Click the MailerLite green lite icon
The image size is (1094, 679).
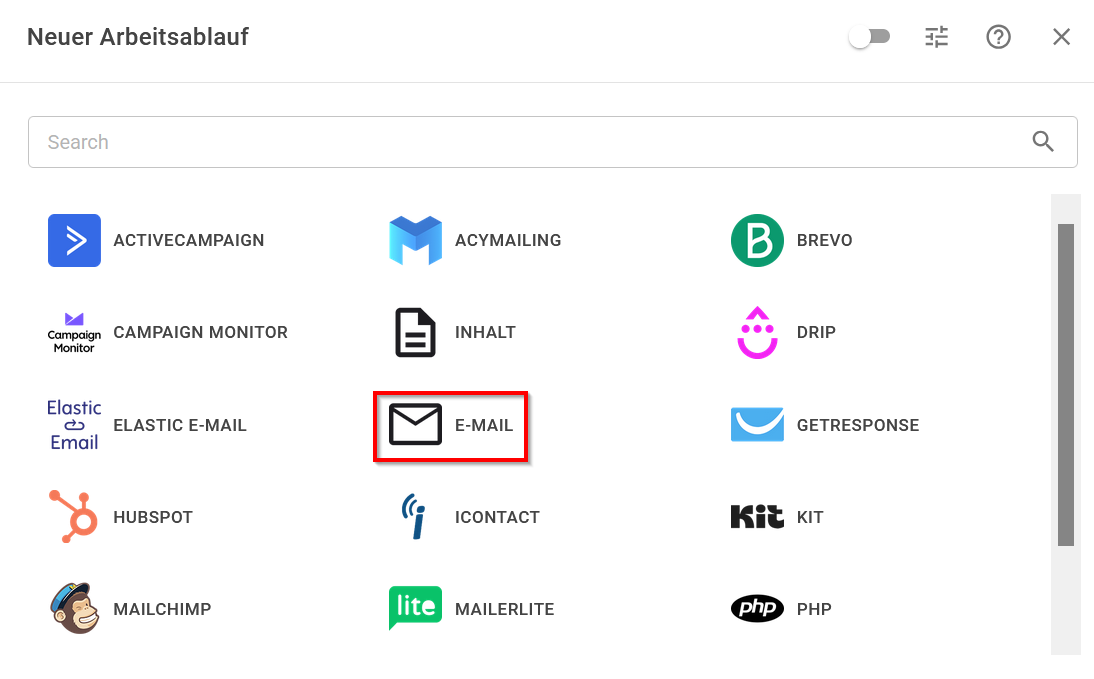point(415,608)
